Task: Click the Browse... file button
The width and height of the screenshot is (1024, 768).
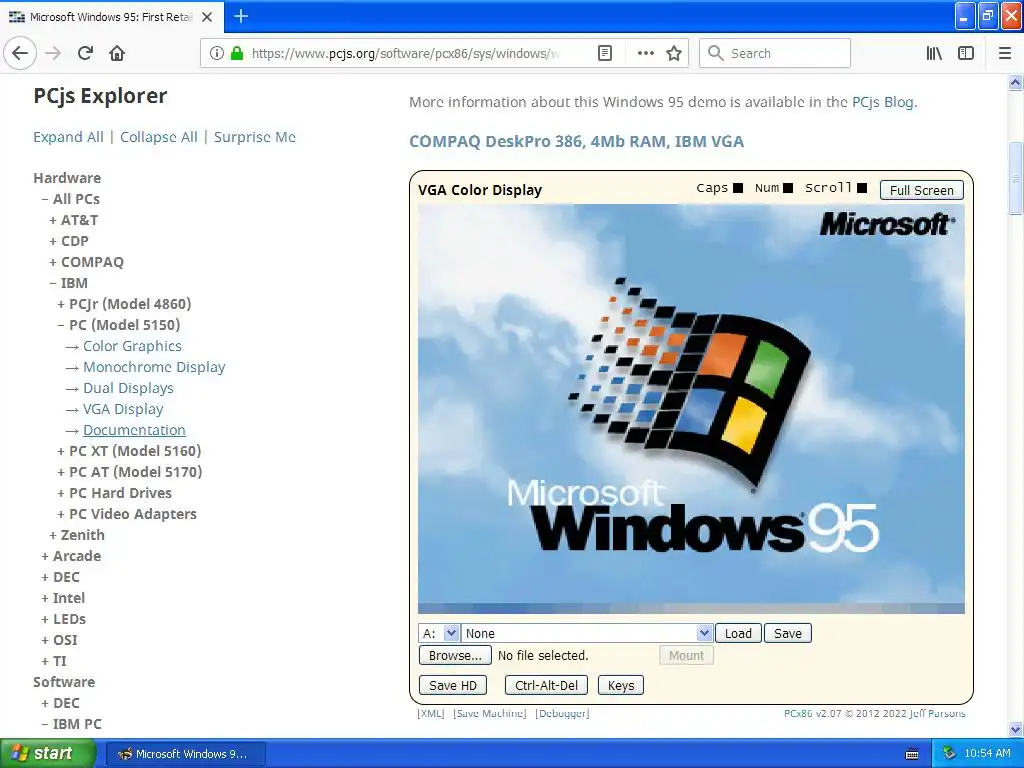Action: coord(455,656)
